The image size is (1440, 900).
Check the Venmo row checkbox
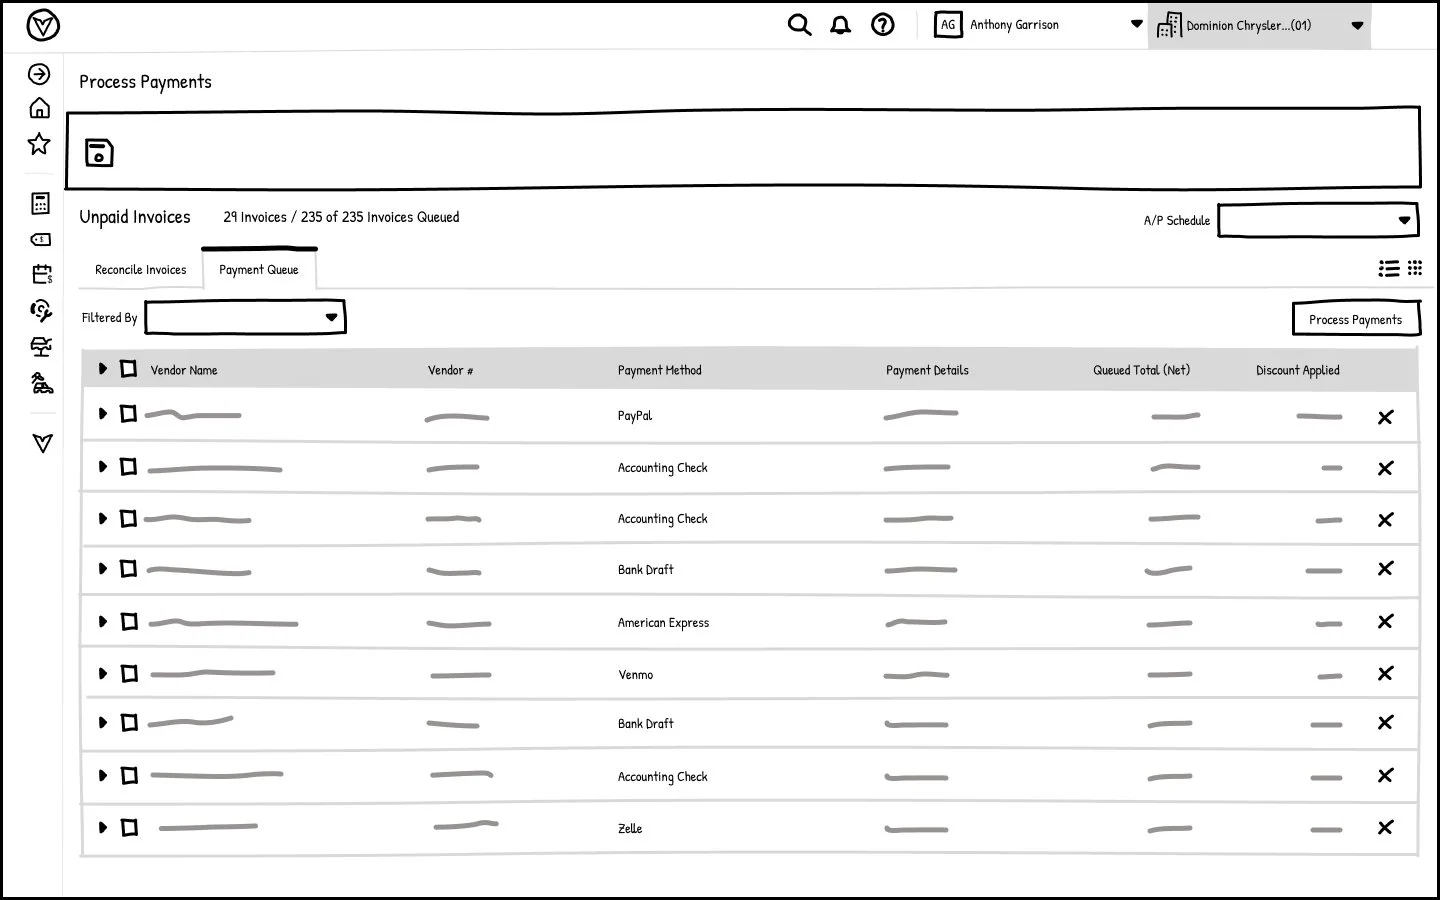(x=129, y=673)
